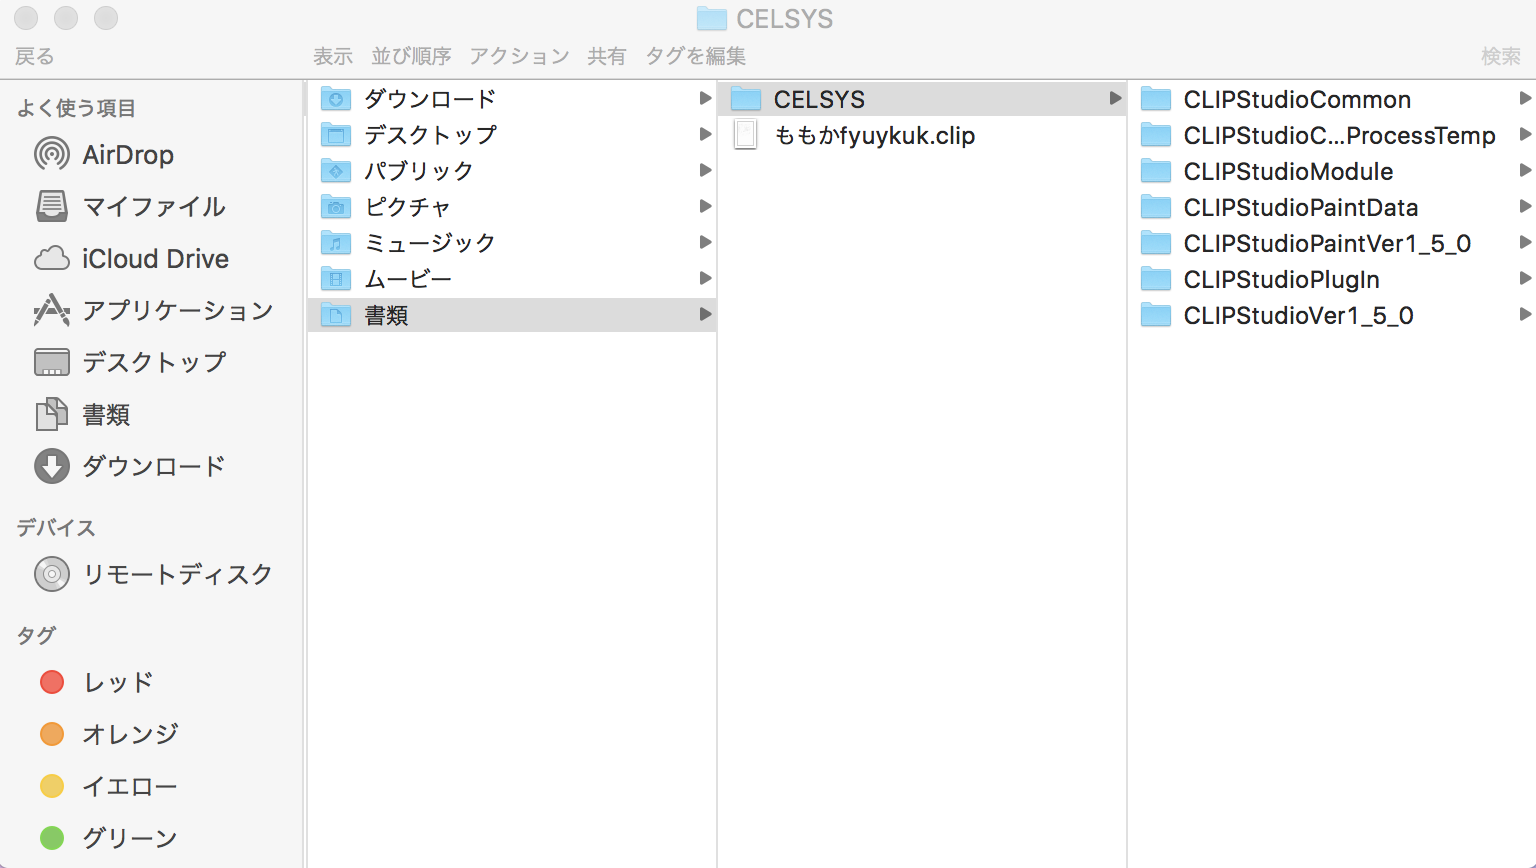Click the ピクチャ folder icon
Viewport: 1536px width, 868px height.
tap(336, 207)
